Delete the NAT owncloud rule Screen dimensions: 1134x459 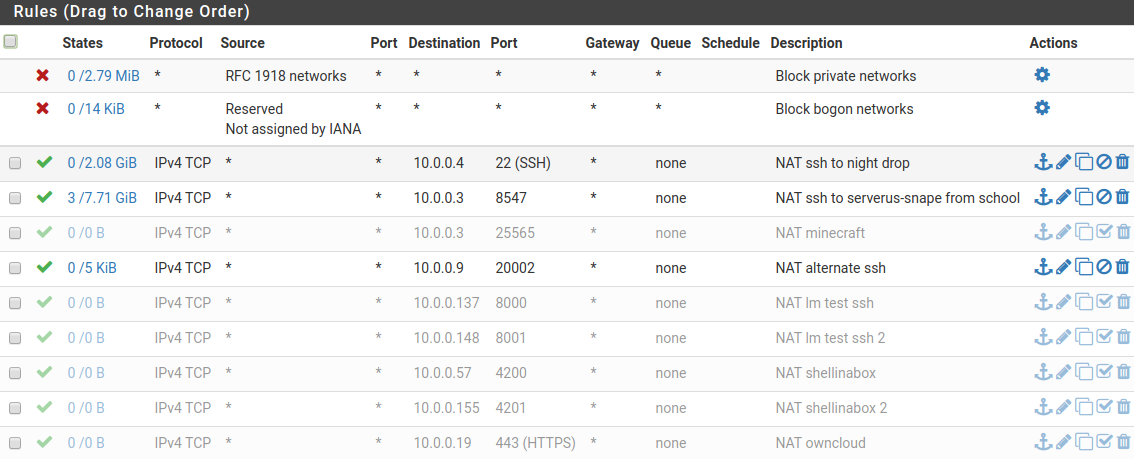coord(1122,441)
